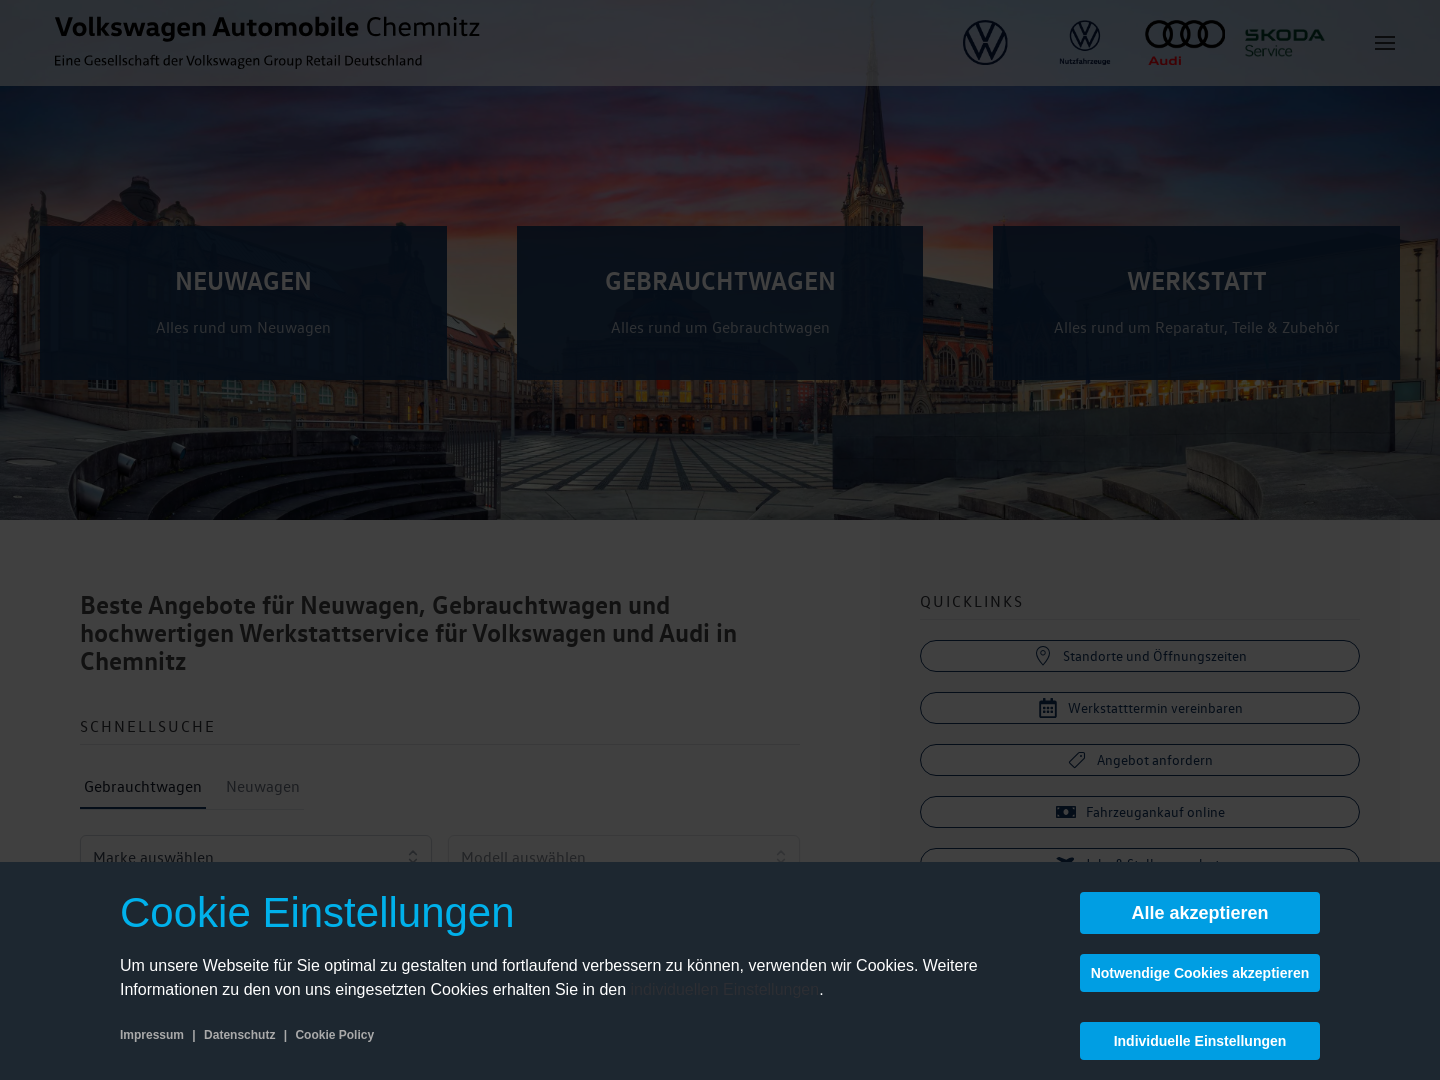The width and height of the screenshot is (1440, 1080).
Task: Accept all cookies with Alle akzeptieren
Action: (x=1200, y=913)
